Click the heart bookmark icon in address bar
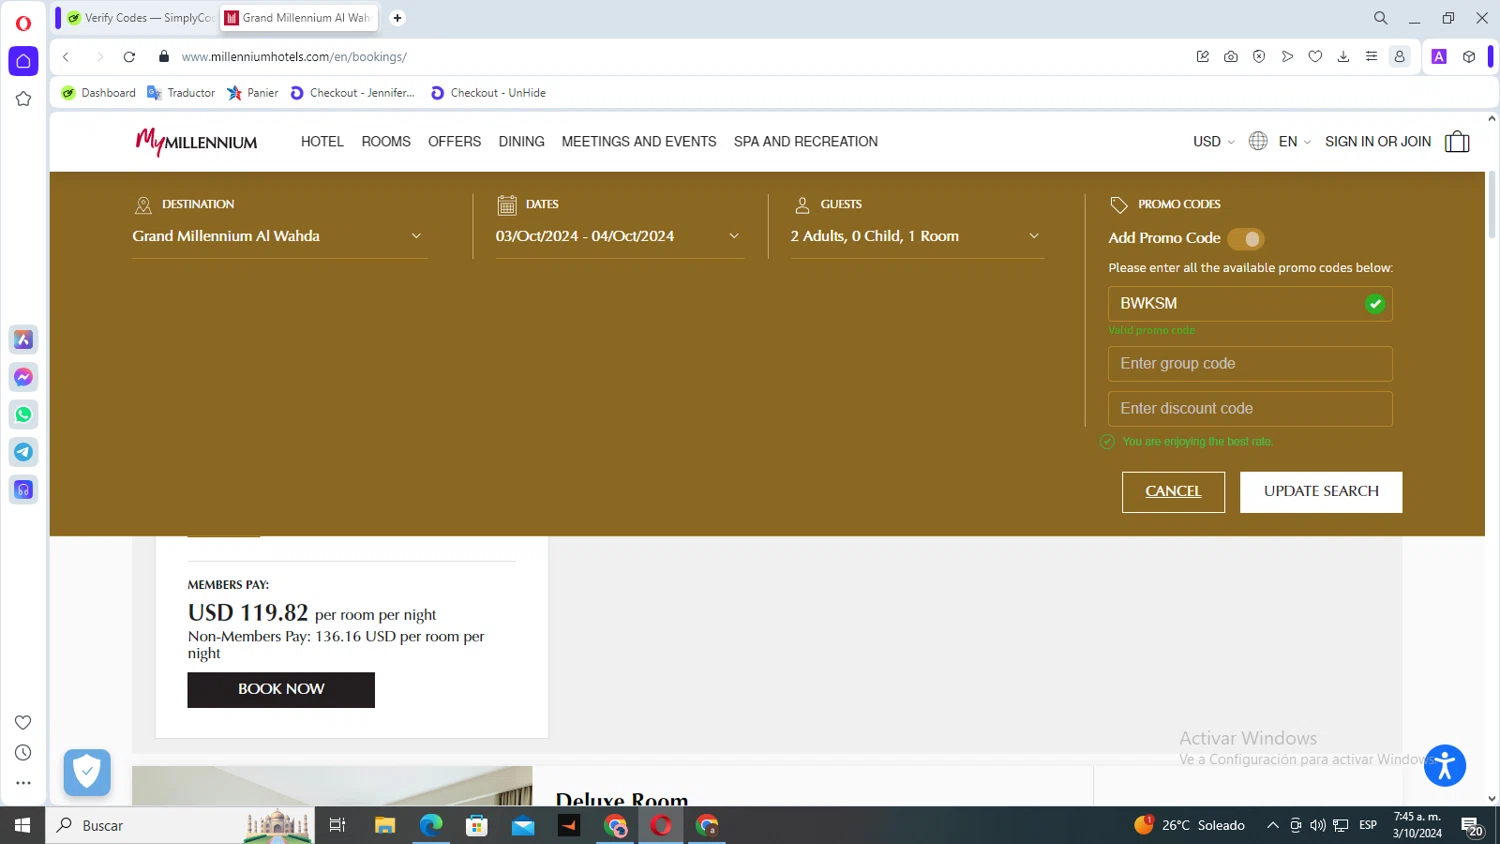 point(1315,57)
